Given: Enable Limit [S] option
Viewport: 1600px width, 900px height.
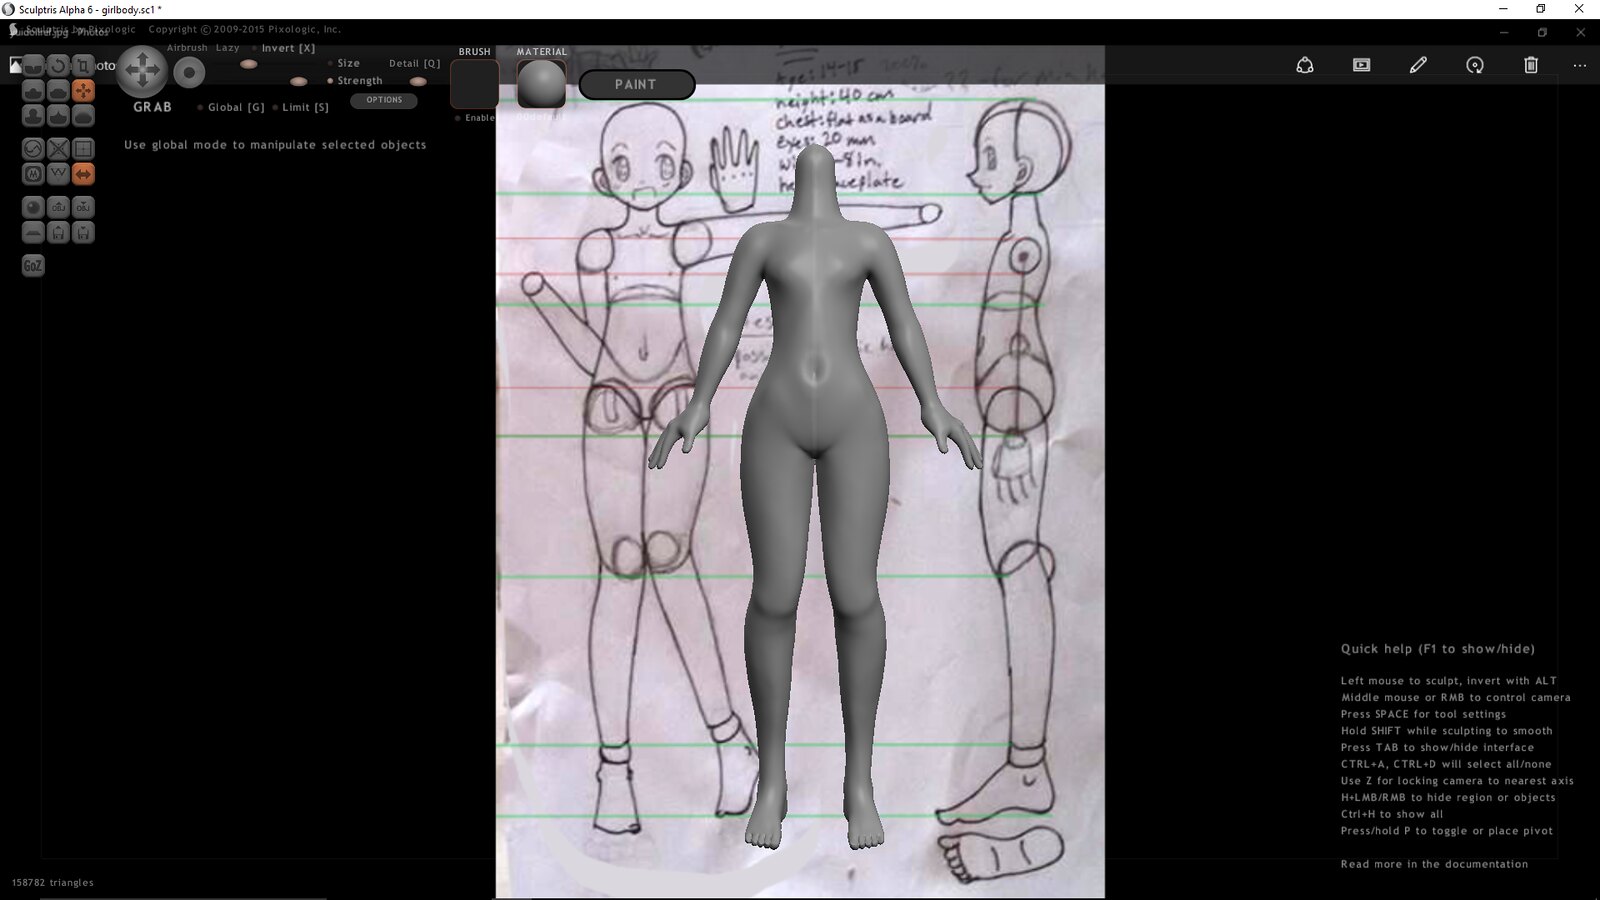Looking at the screenshot, I should (301, 107).
